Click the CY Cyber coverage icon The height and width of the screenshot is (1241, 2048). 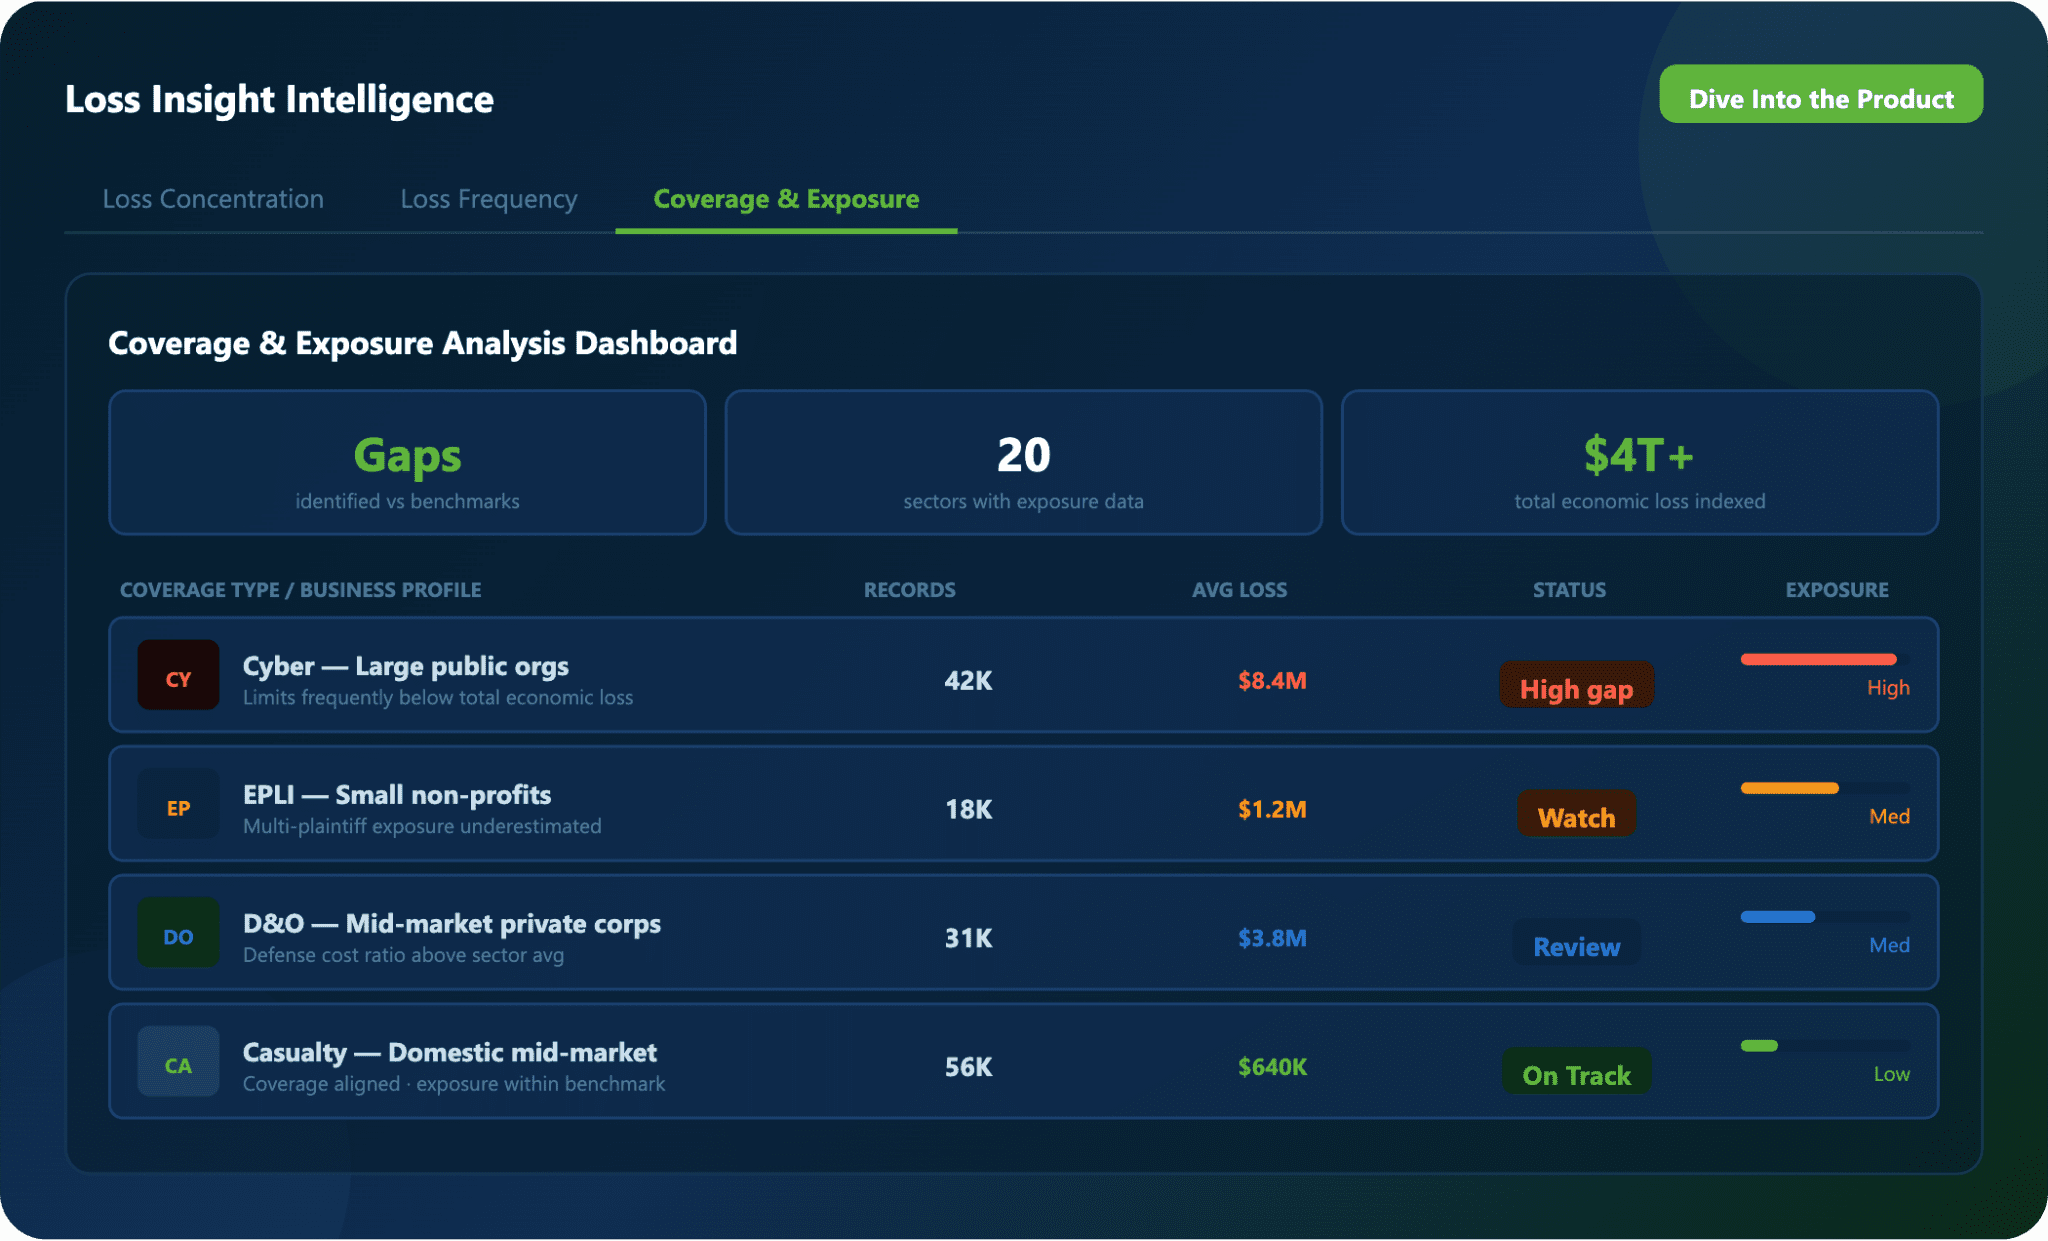pyautogui.click(x=178, y=675)
